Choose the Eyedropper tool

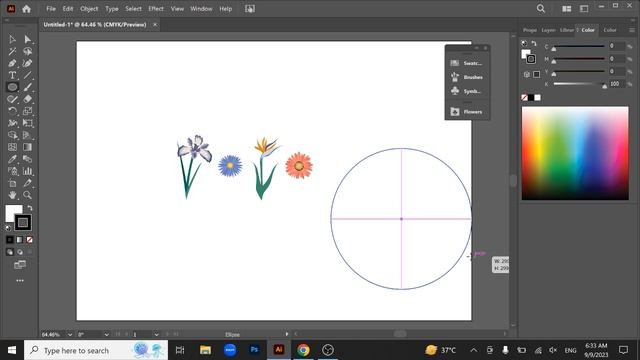[x=12, y=159]
